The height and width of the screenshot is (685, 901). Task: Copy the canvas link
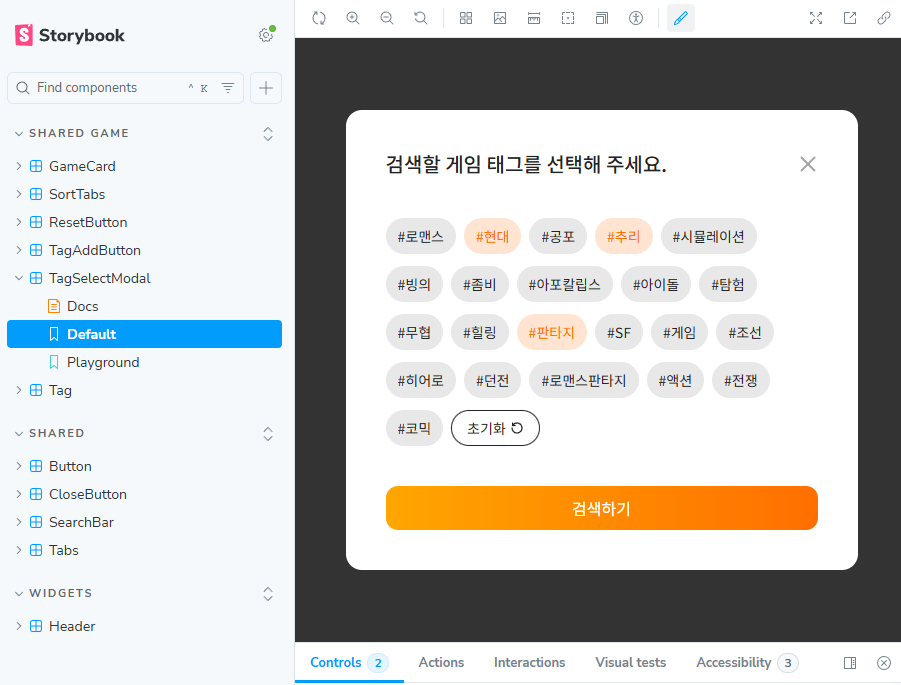(884, 18)
